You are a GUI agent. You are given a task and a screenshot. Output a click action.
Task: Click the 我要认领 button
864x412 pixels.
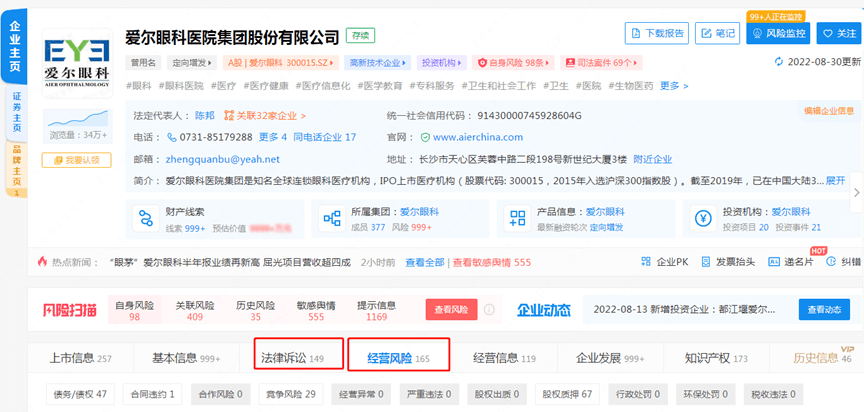click(77, 160)
